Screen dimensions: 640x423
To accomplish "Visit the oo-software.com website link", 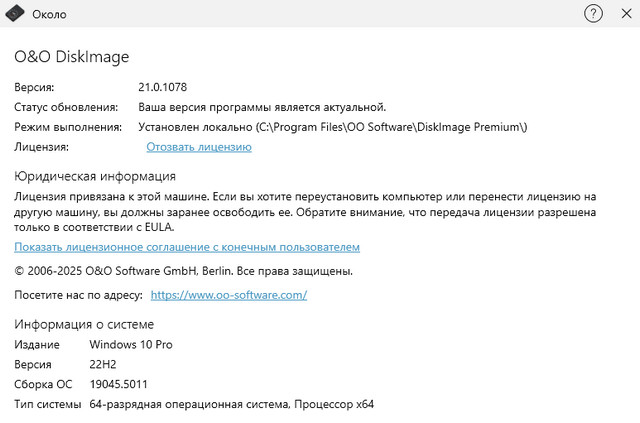I will click(228, 295).
